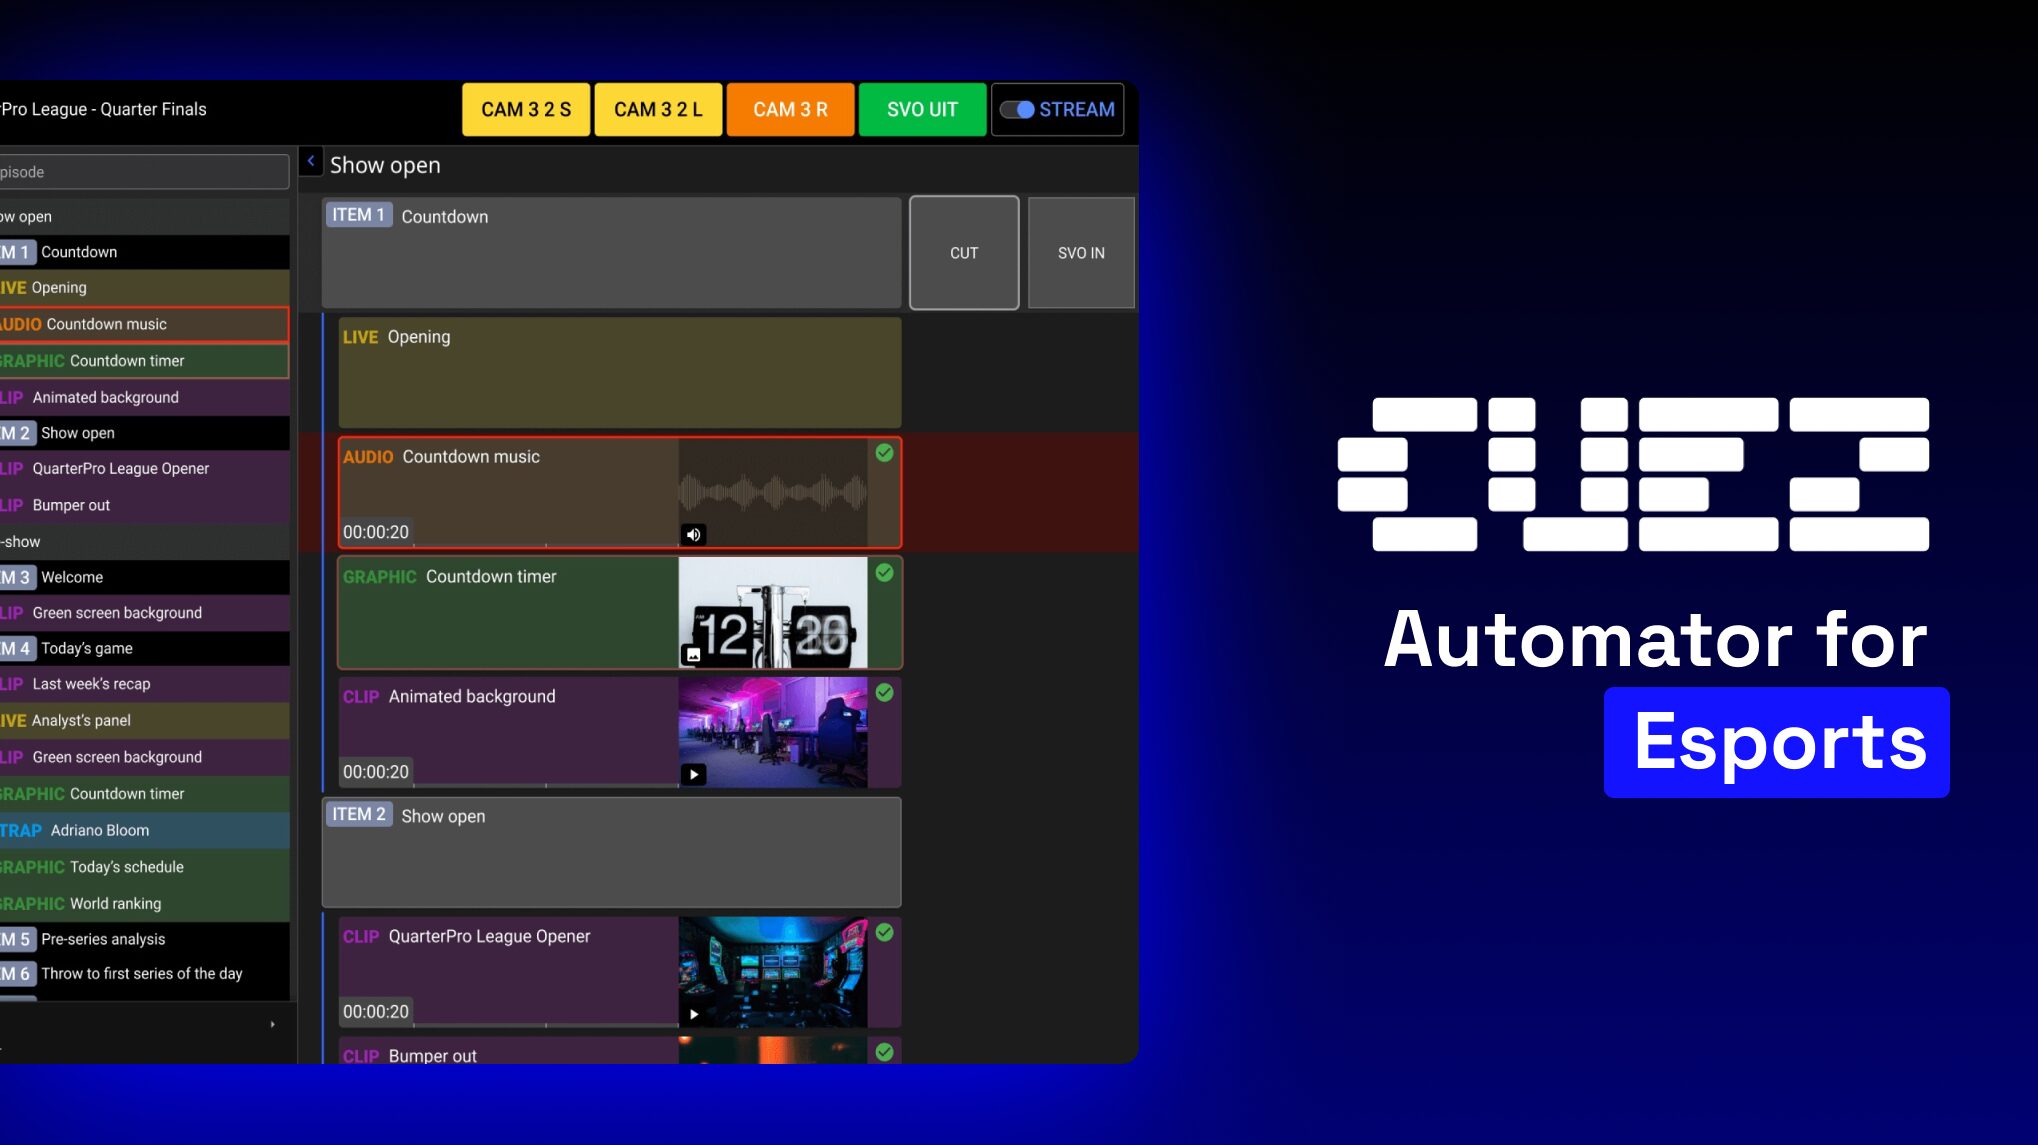Image resolution: width=2038 pixels, height=1145 pixels.
Task: Click green check on QuarterPro League Opener
Action: (885, 933)
